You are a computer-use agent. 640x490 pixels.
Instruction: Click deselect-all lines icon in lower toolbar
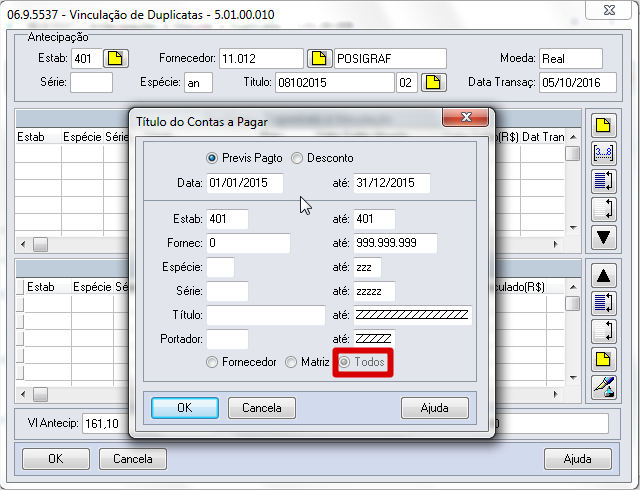point(603,331)
